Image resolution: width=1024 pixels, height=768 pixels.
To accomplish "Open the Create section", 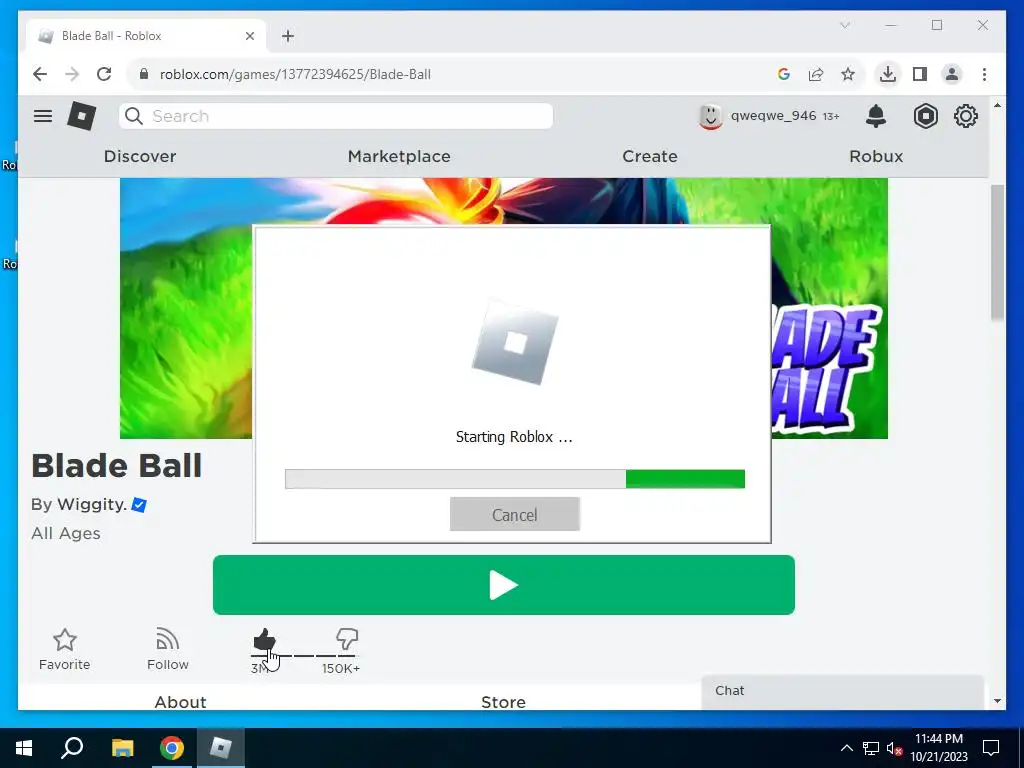I will (x=650, y=156).
